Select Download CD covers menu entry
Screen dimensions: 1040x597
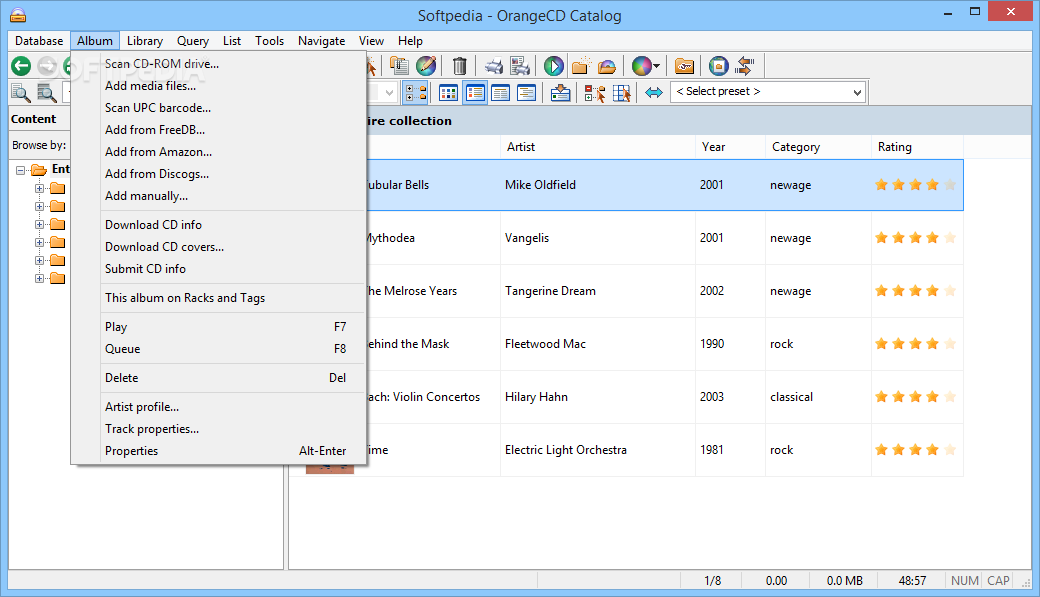[164, 247]
